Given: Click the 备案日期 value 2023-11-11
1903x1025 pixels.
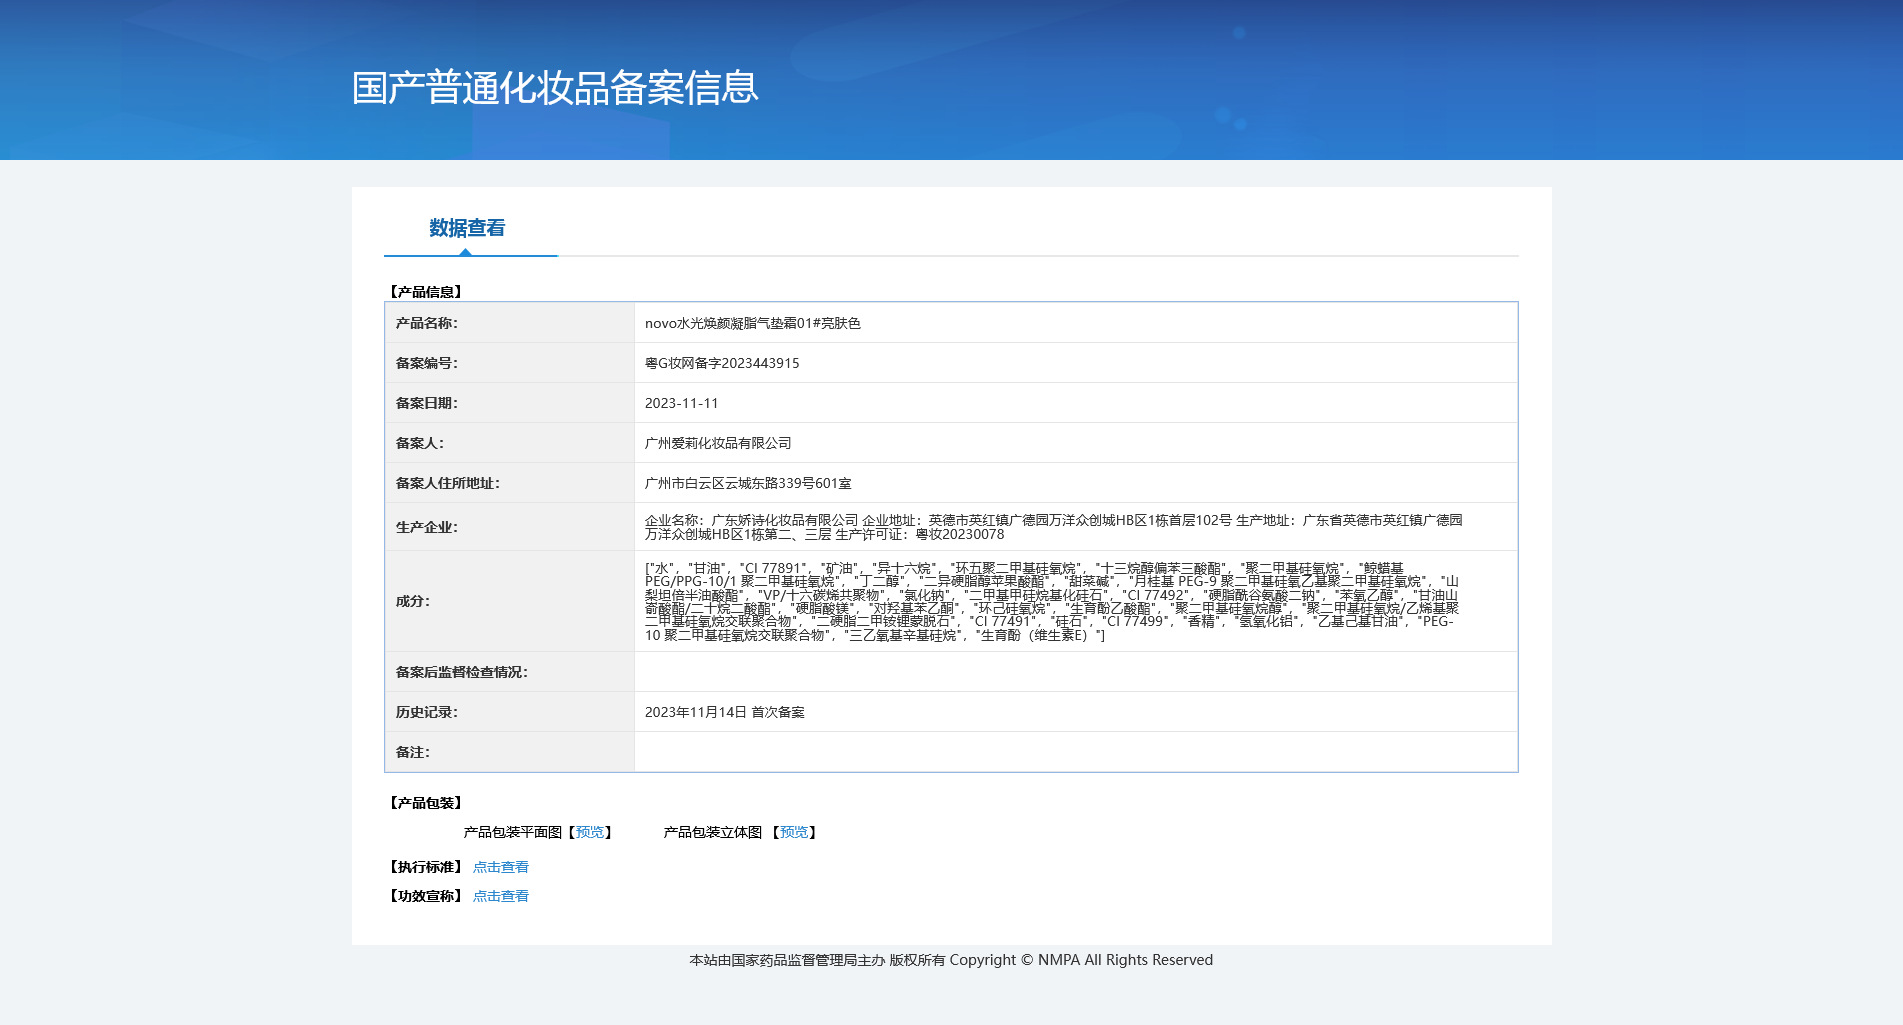Looking at the screenshot, I should (x=681, y=403).
